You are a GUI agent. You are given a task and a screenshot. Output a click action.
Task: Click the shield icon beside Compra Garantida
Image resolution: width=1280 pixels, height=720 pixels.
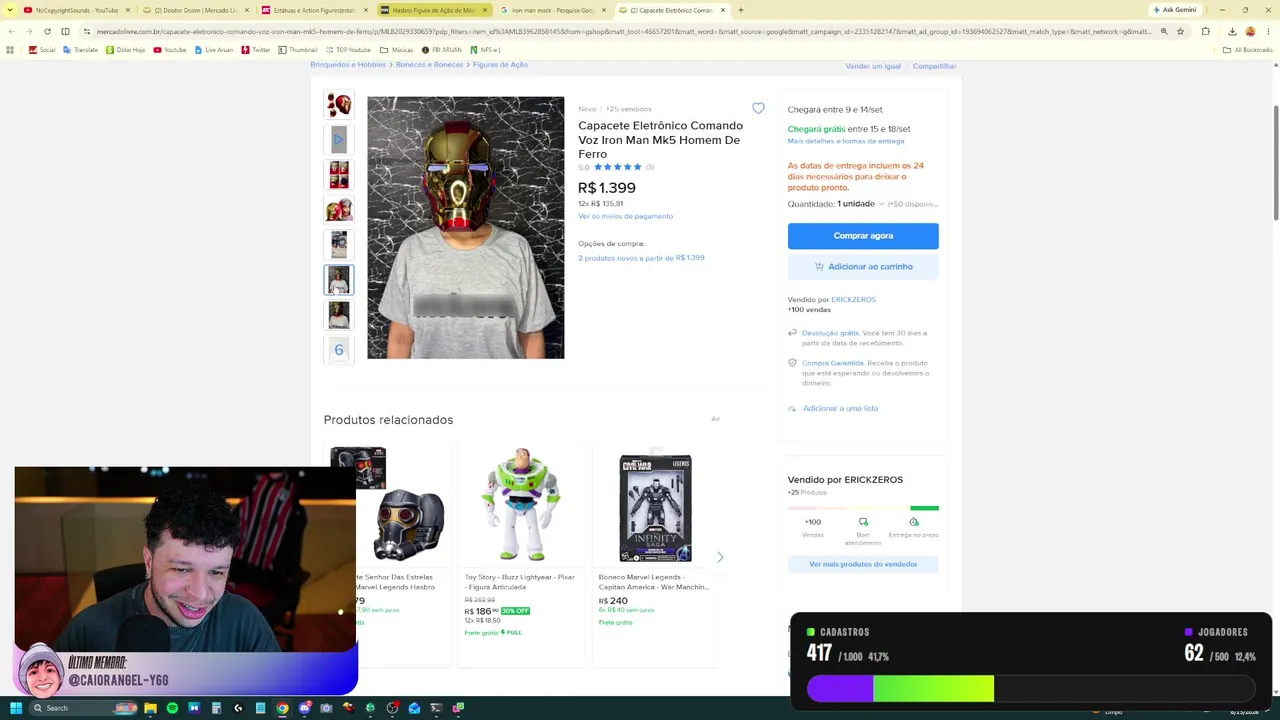click(x=792, y=363)
